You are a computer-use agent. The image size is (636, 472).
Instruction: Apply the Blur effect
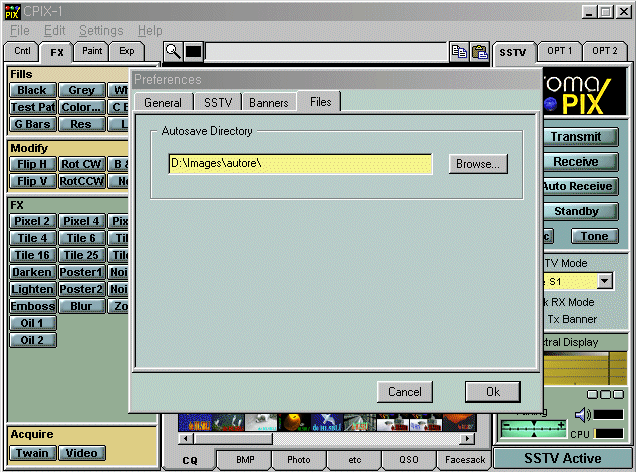82,306
